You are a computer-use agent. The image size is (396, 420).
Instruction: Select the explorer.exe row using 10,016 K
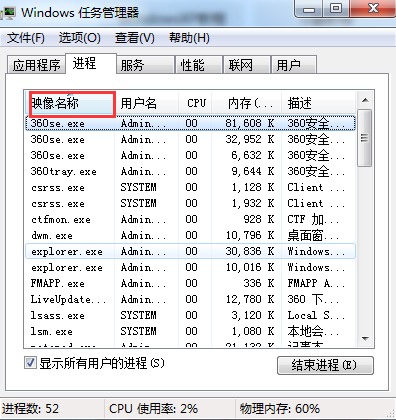pyautogui.click(x=191, y=267)
